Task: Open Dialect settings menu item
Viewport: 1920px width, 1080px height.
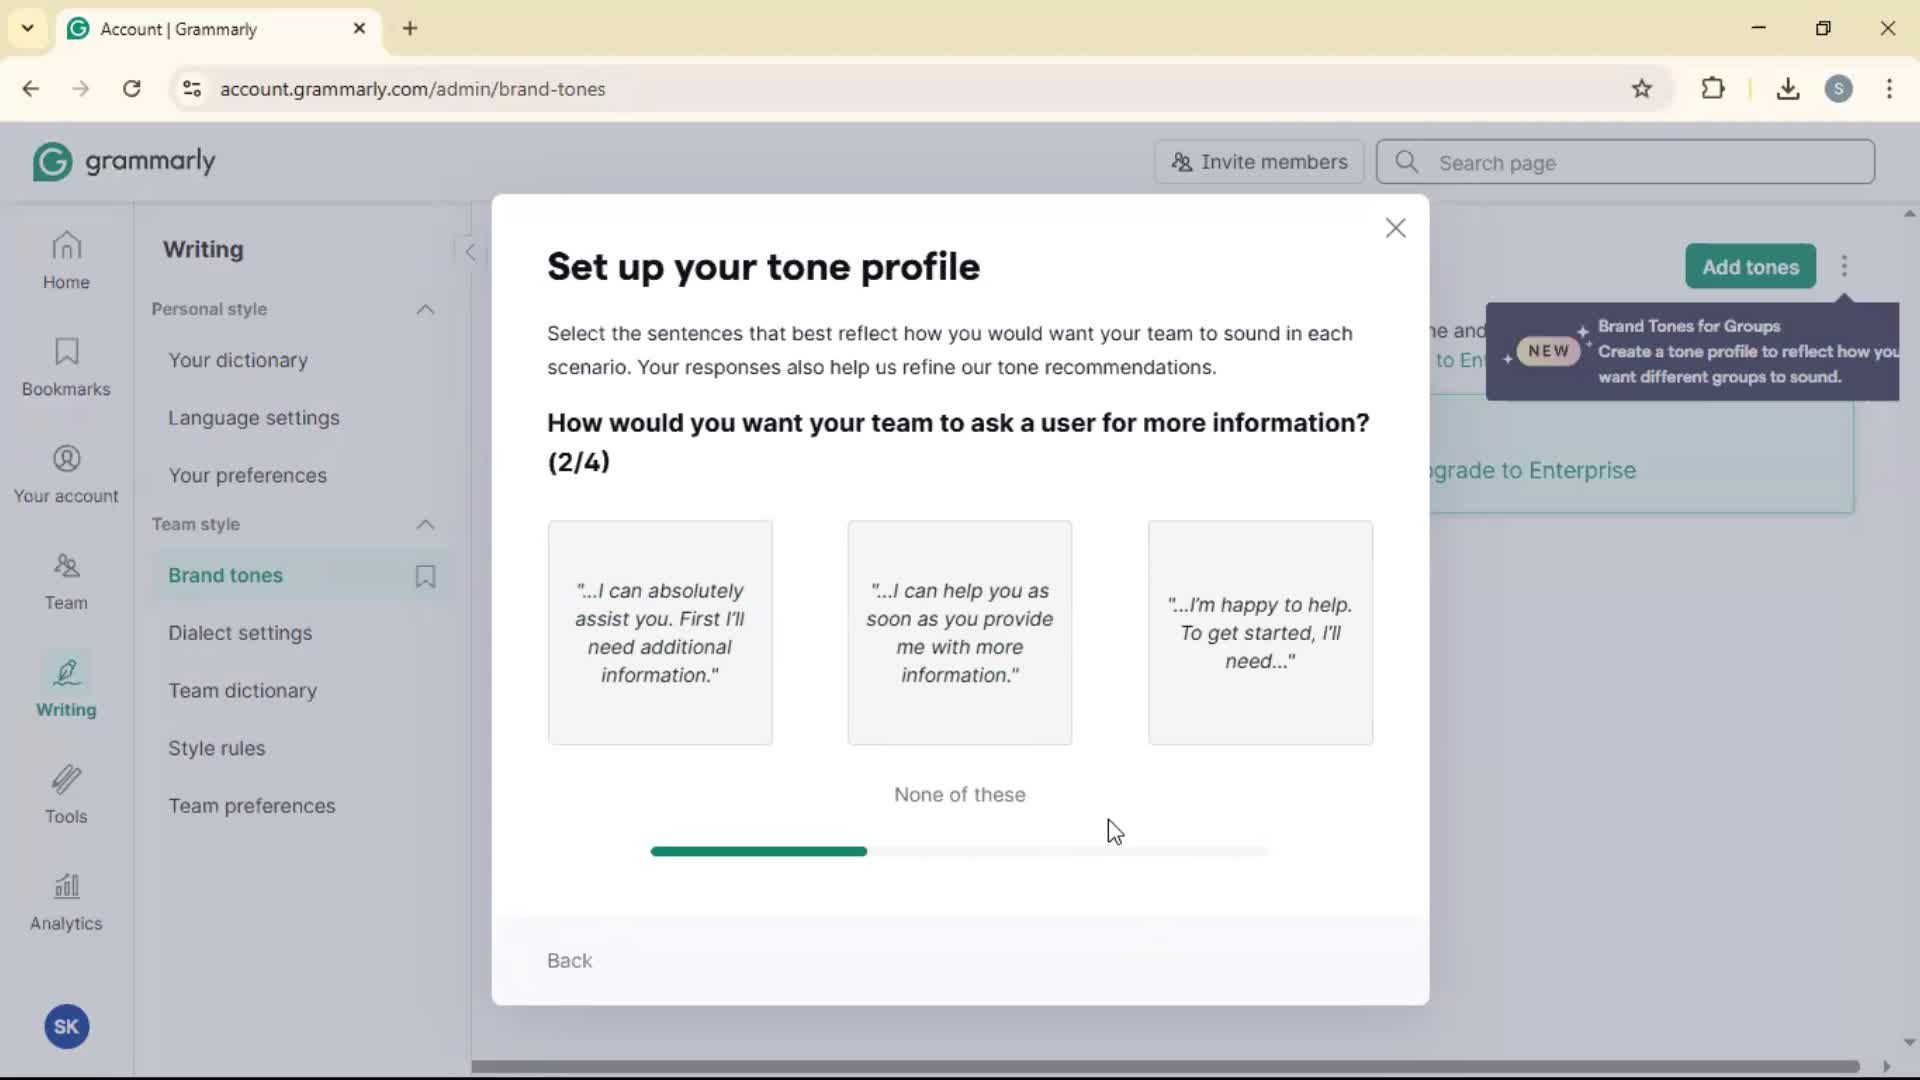Action: click(x=240, y=633)
